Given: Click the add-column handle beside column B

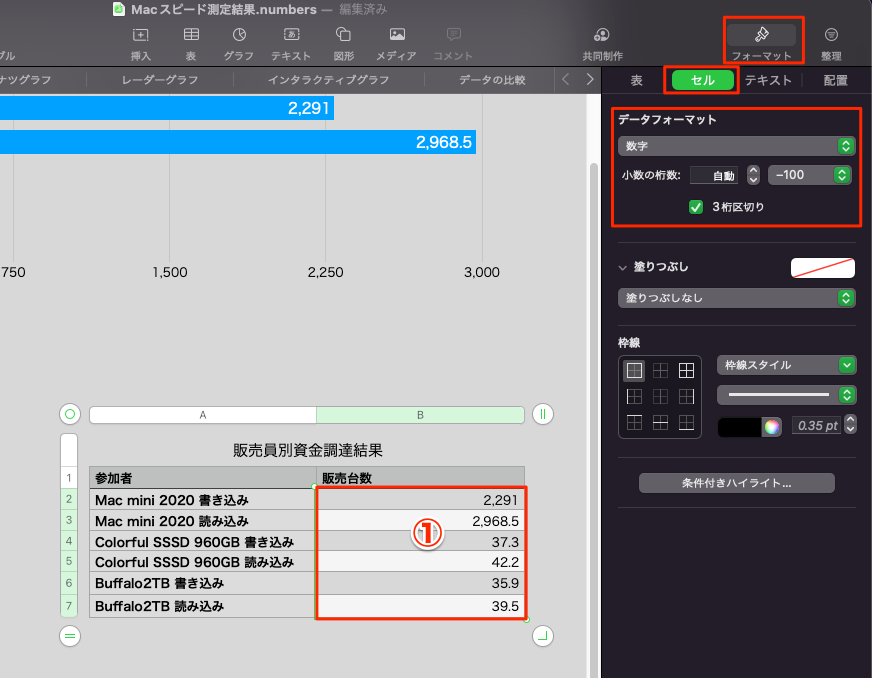Looking at the screenshot, I should click(x=543, y=414).
